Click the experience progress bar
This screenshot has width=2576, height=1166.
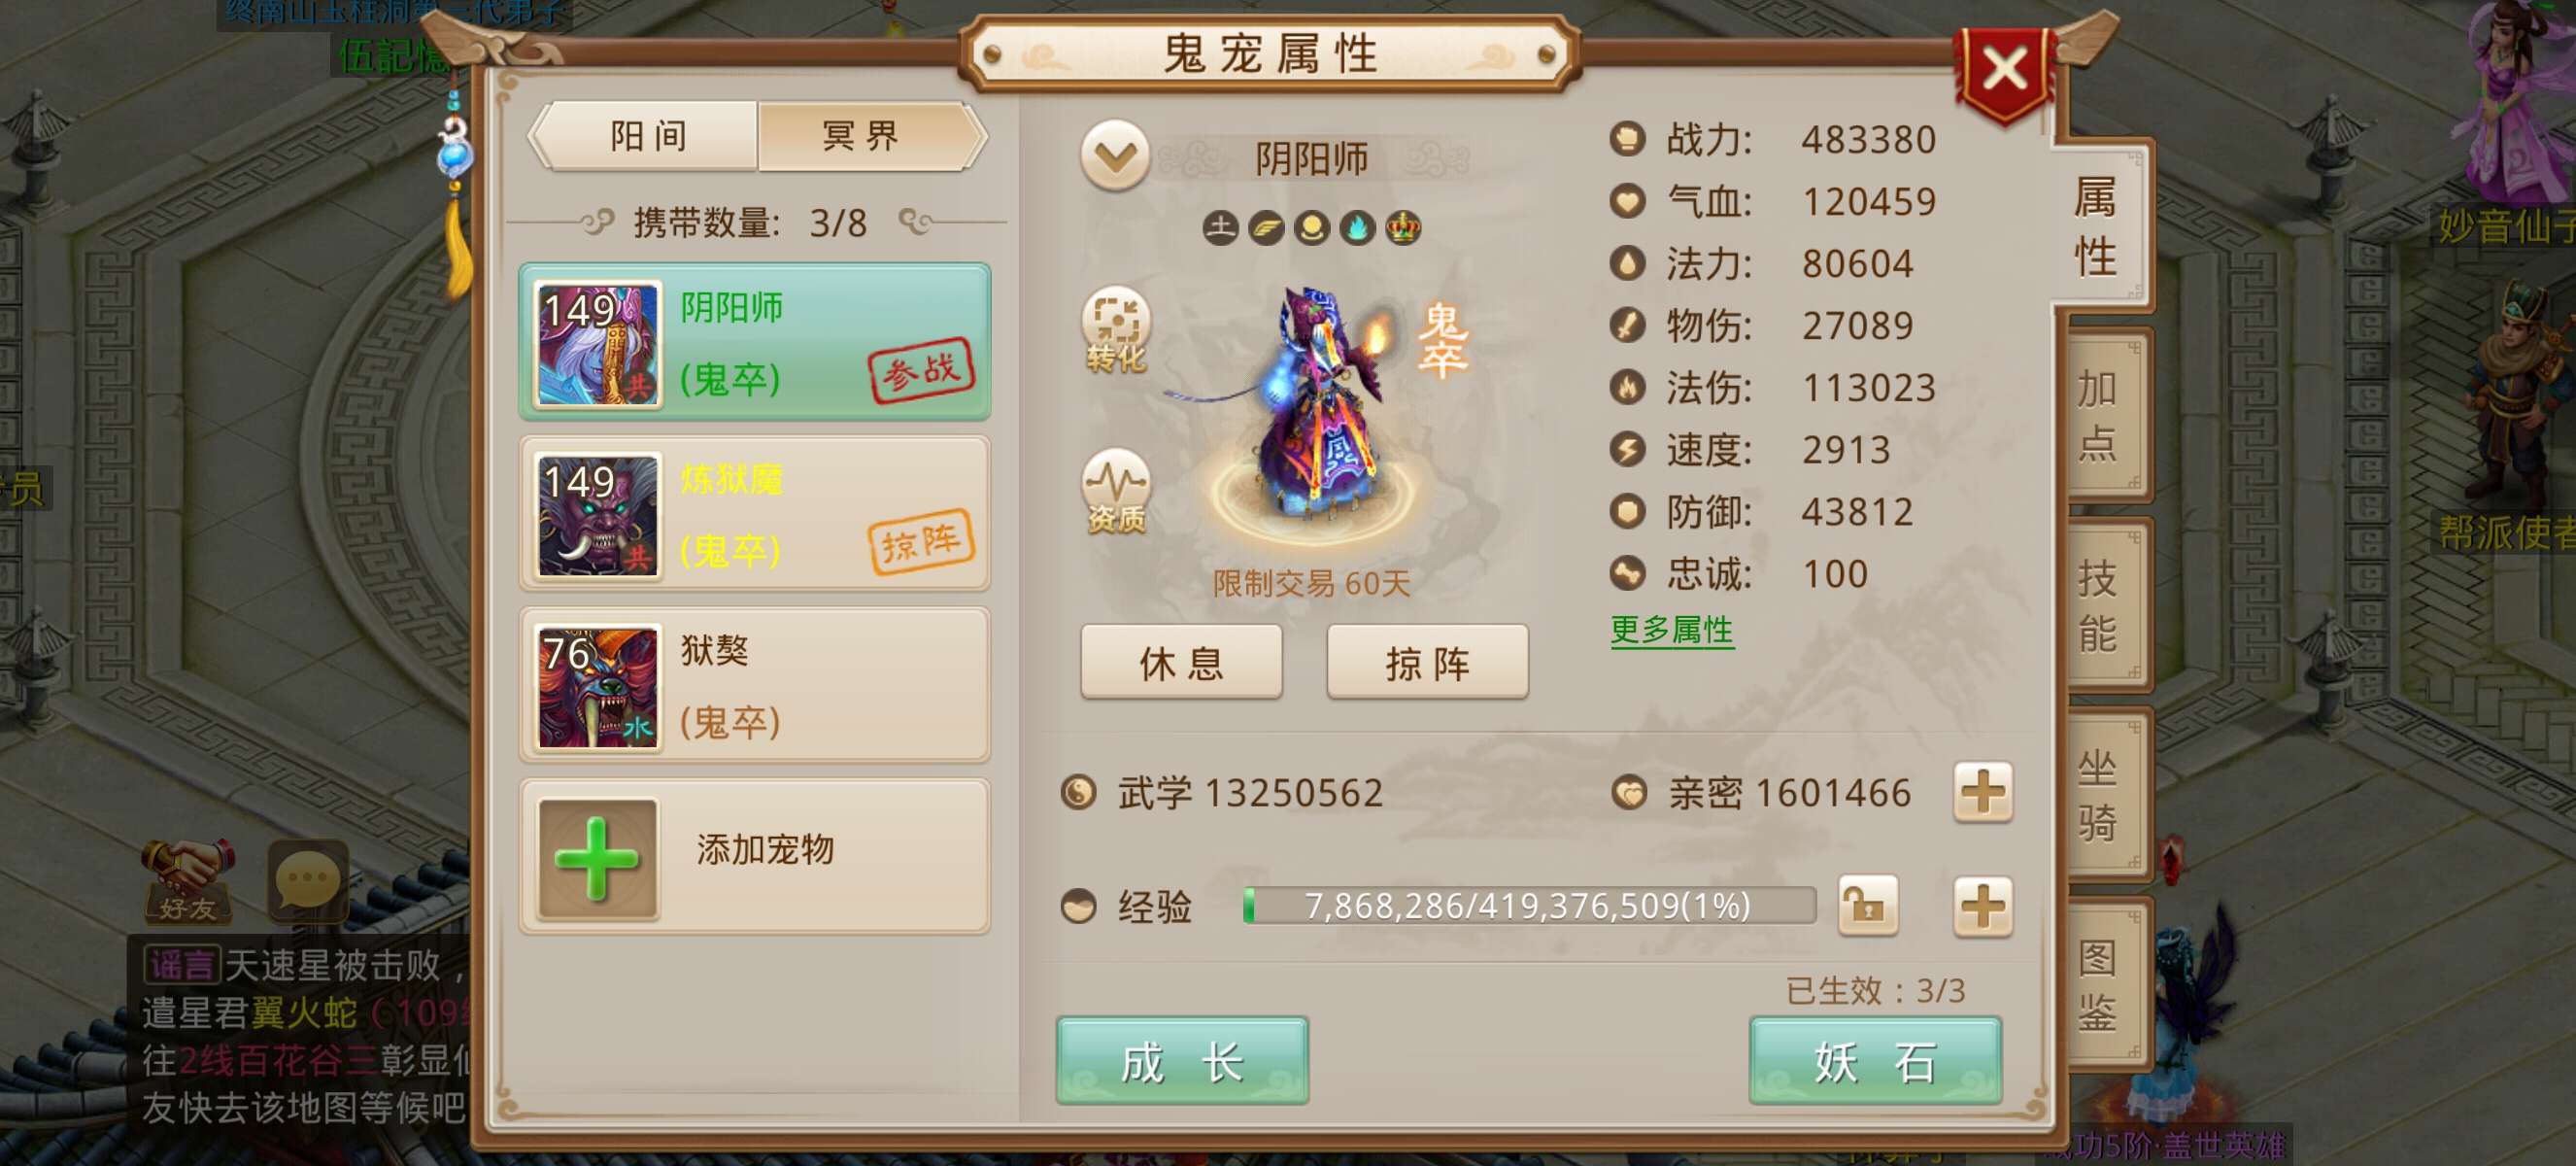click(1529, 906)
